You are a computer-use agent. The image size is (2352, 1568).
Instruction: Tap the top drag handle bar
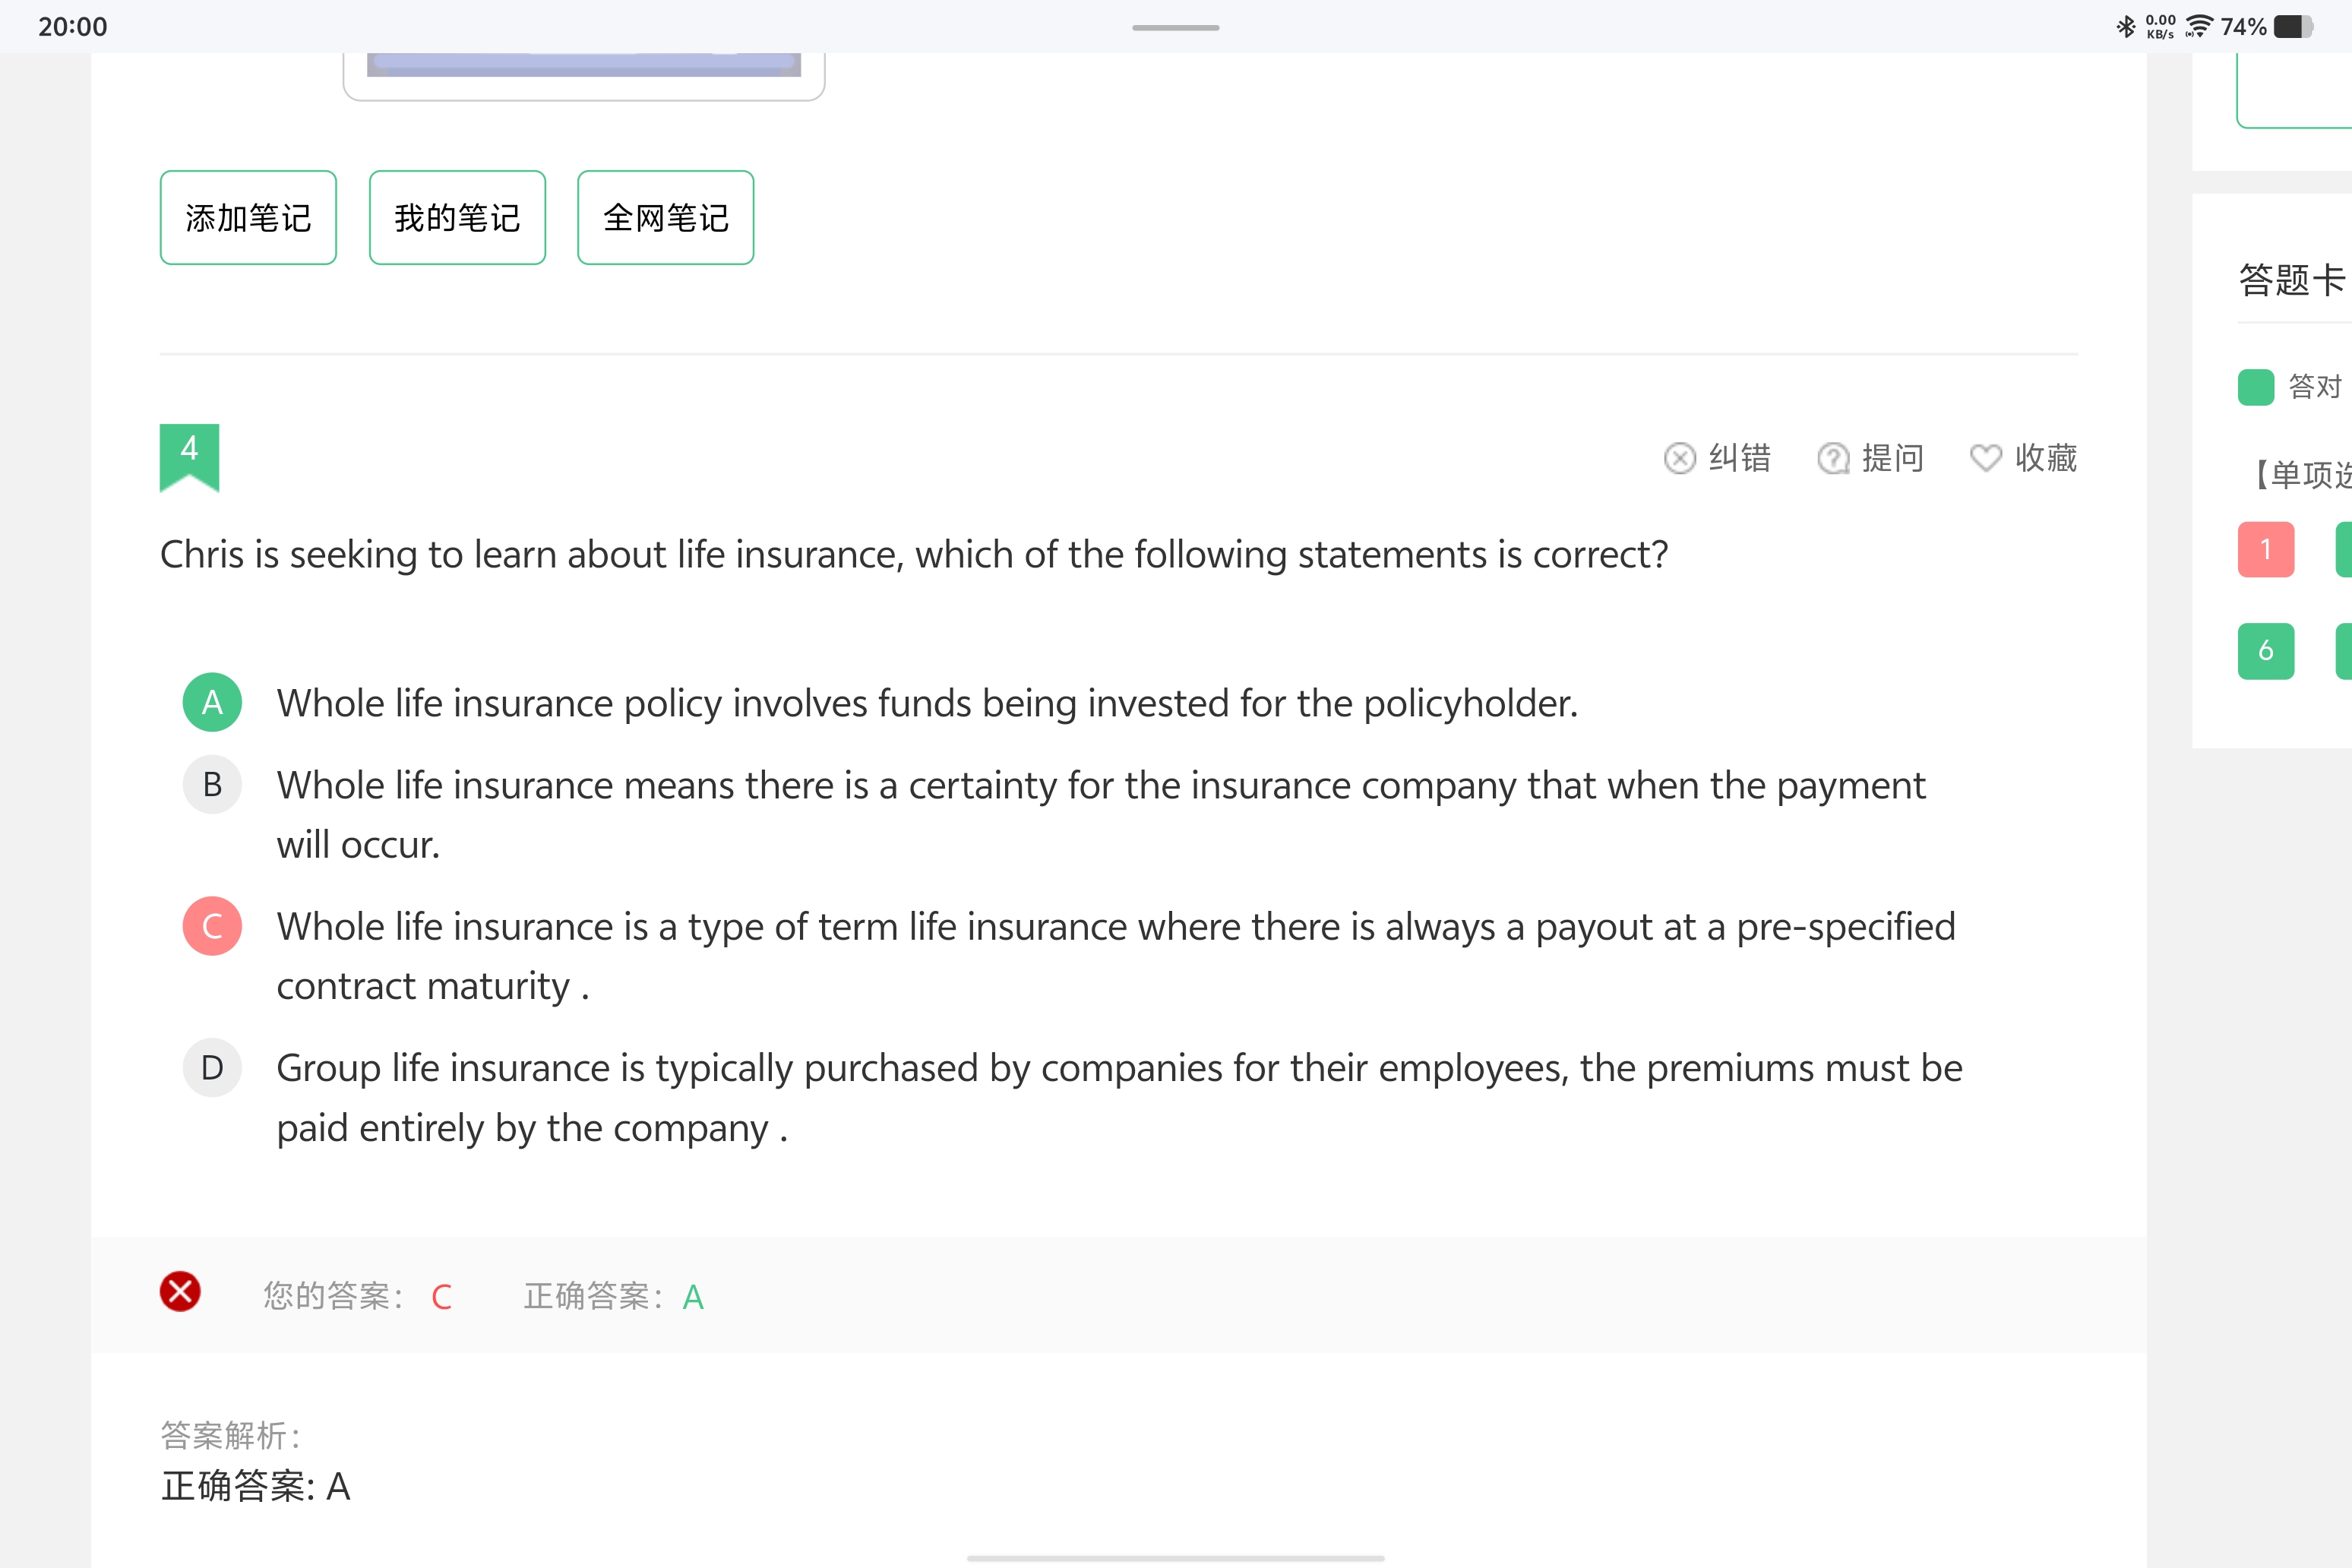(1175, 27)
